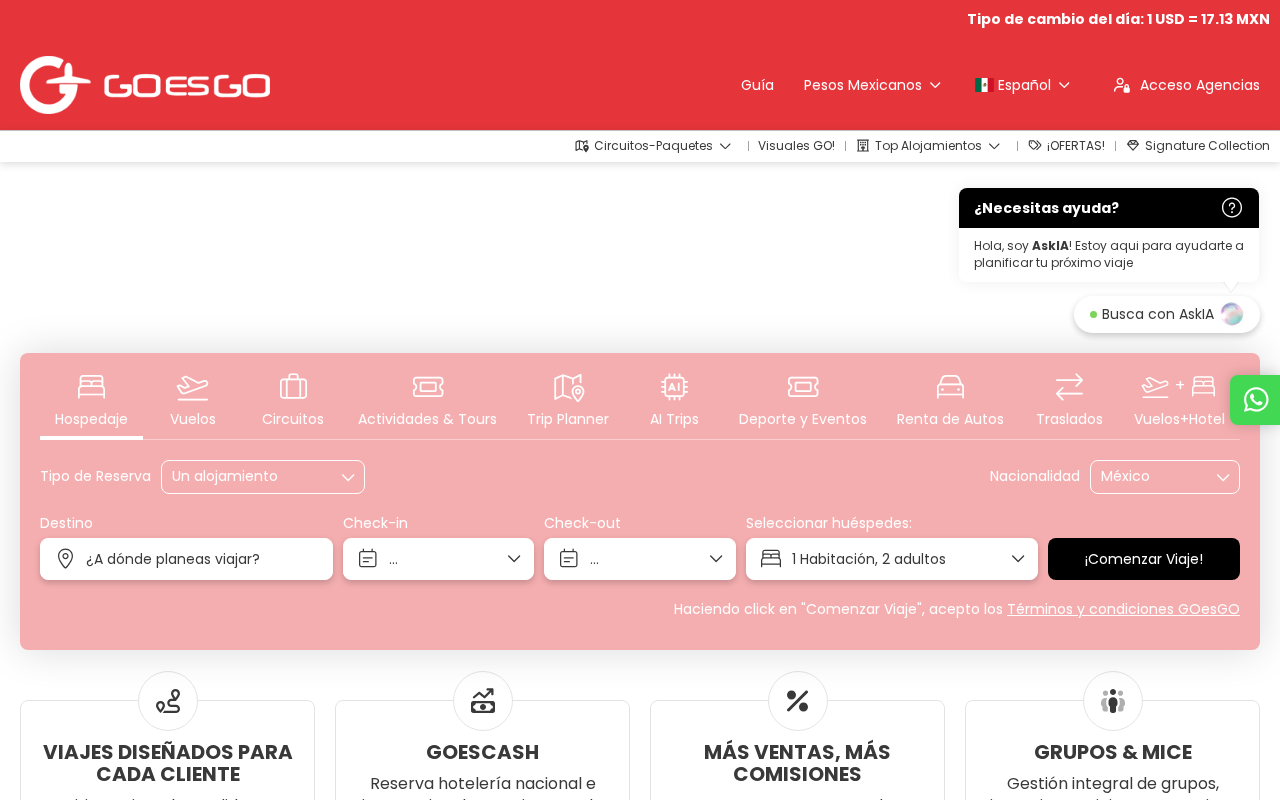This screenshot has width=1280, height=800.
Task: Open the Nacionalidad México dropdown
Action: [1165, 477]
